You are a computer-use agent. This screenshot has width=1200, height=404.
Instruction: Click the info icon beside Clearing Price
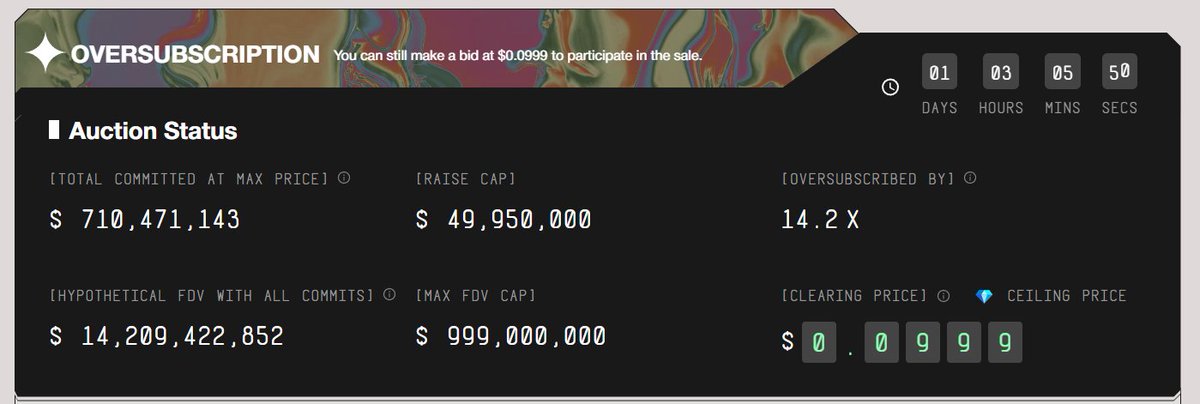point(943,296)
